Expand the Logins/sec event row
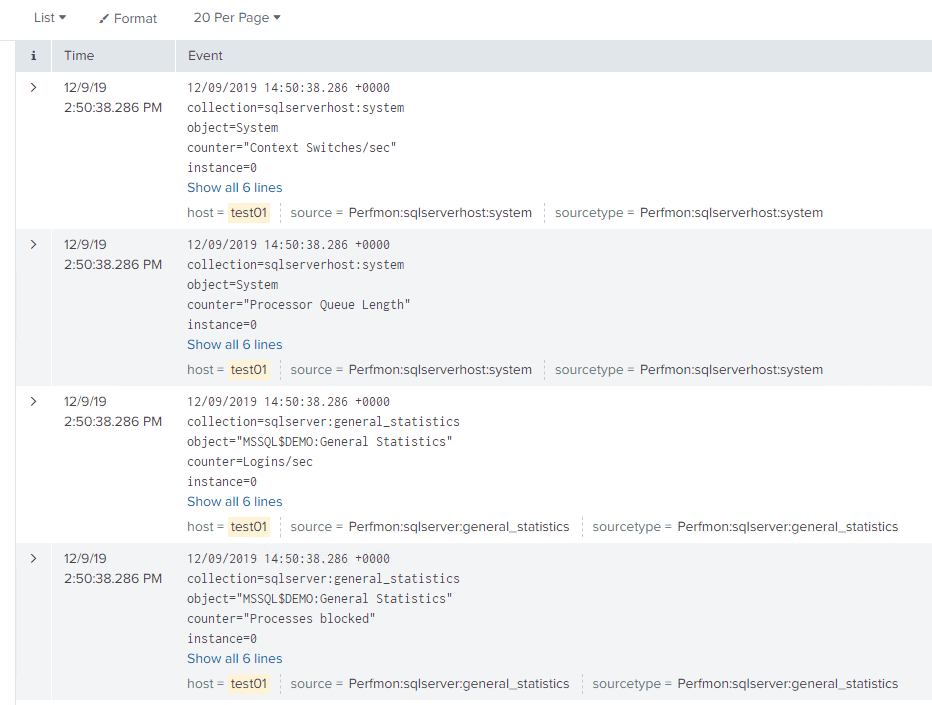This screenshot has height=705, width=932. click(32, 401)
